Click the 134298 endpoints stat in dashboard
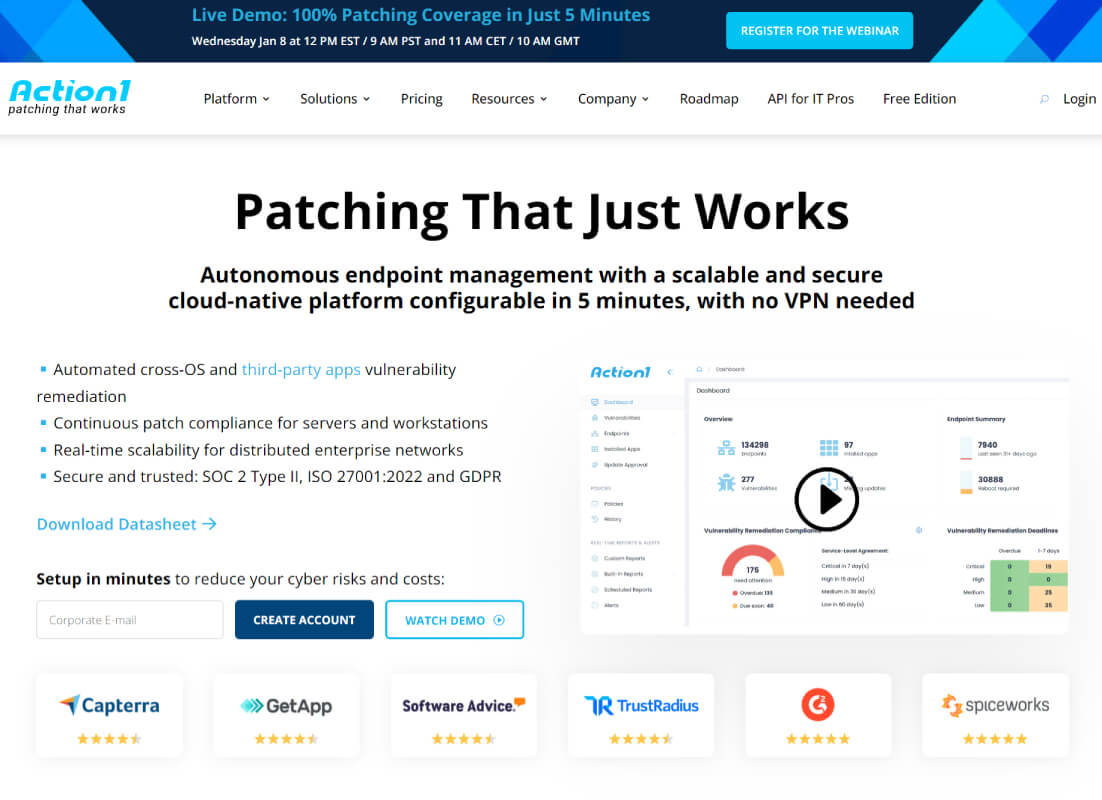 [x=744, y=449]
